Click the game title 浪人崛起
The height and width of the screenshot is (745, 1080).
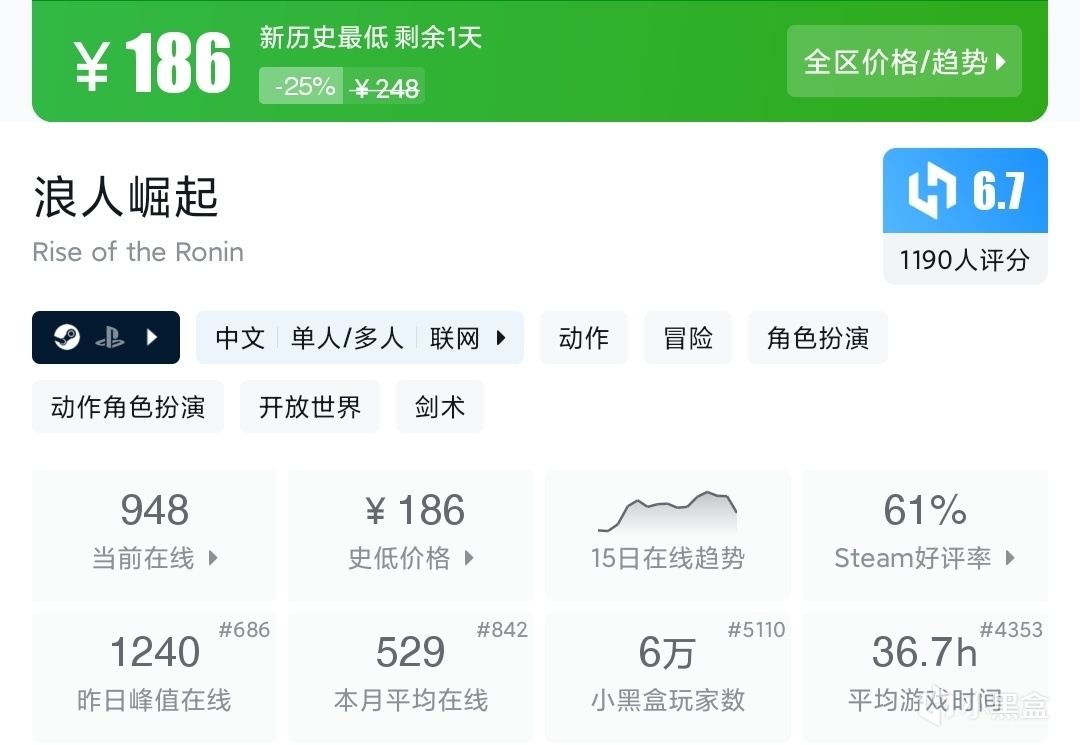click(126, 197)
